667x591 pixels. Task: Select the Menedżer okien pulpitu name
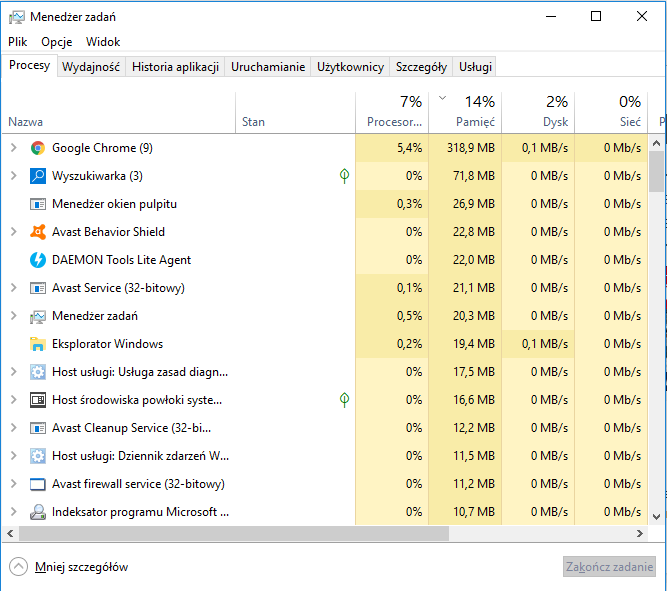(114, 204)
